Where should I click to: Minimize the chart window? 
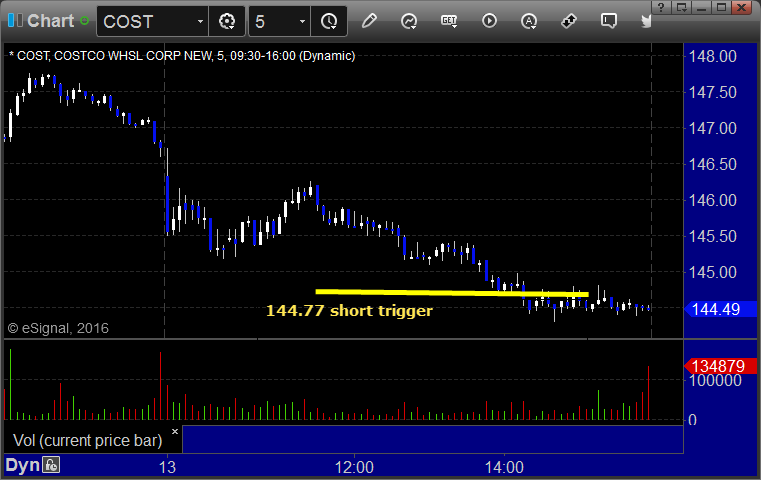tap(702, 7)
